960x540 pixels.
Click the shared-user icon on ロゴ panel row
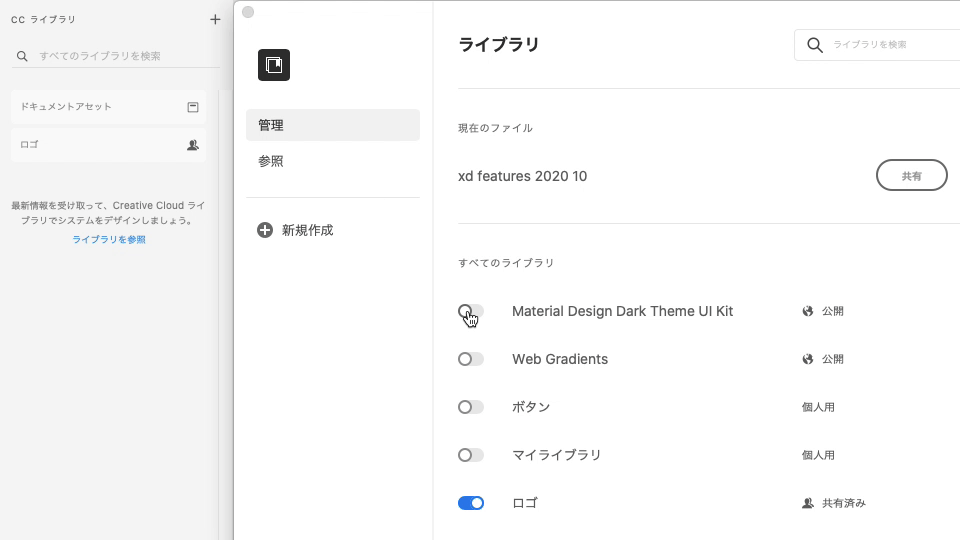click(x=193, y=145)
